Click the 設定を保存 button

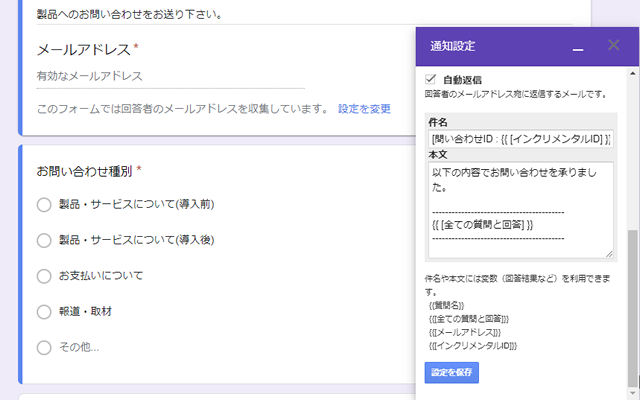(451, 372)
